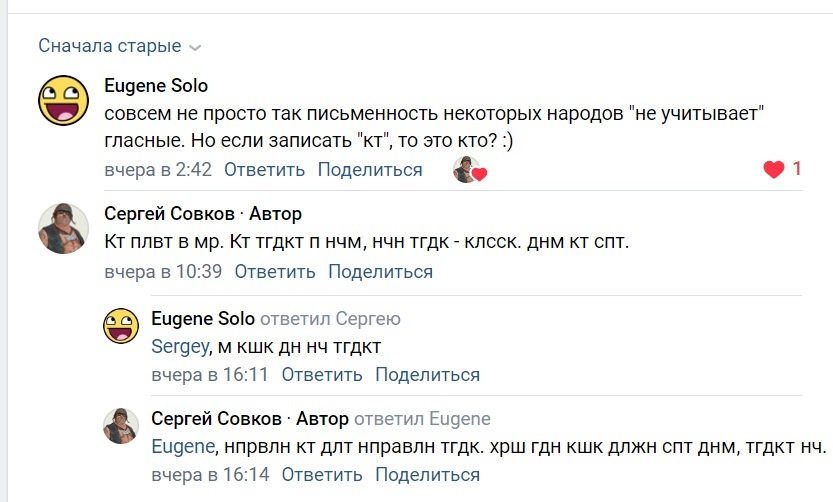Viewport: 833px width, 502px height.
Task: Share Eugene Solo's comment from 2:42
Action: [x=370, y=170]
